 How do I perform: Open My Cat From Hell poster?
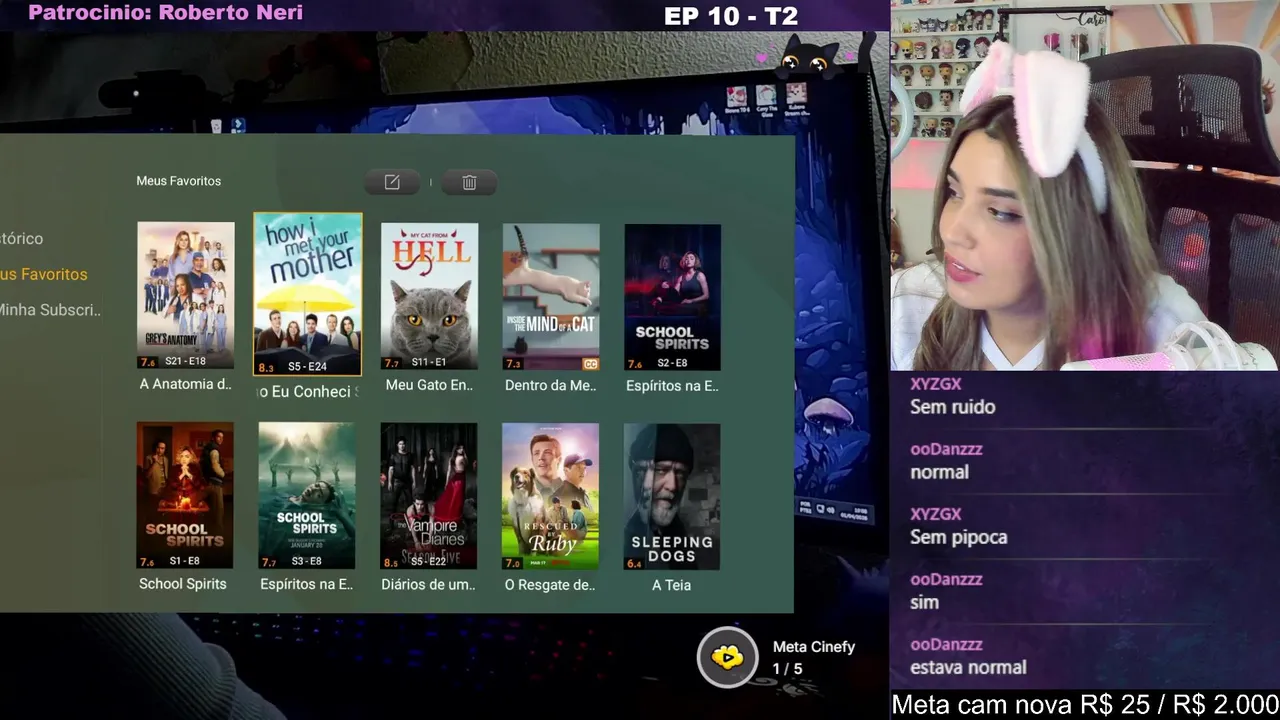[x=429, y=297]
